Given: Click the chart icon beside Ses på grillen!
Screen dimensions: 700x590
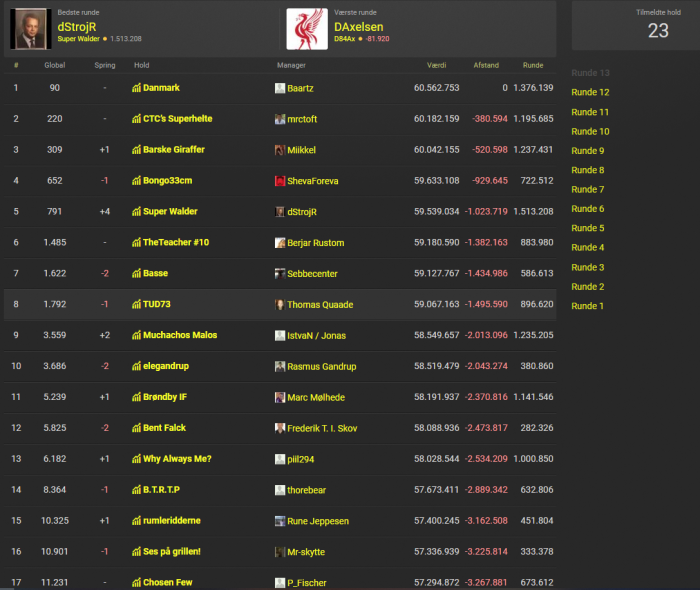Looking at the screenshot, I should click(x=136, y=552).
